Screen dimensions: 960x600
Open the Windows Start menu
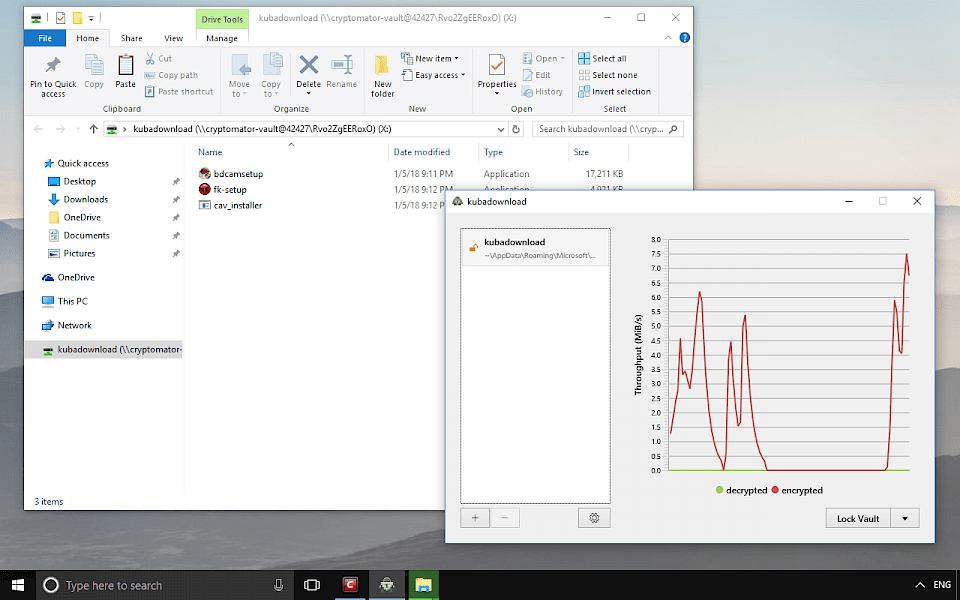coord(18,585)
